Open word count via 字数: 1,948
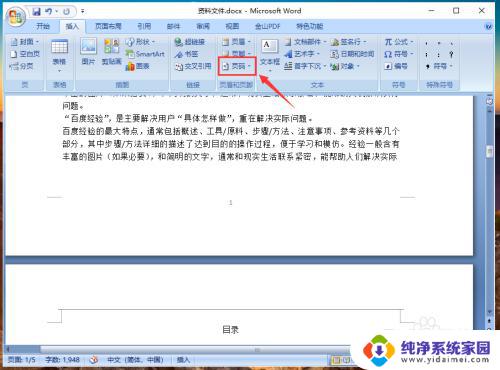Image resolution: width=500 pixels, height=370 pixels. [x=63, y=360]
